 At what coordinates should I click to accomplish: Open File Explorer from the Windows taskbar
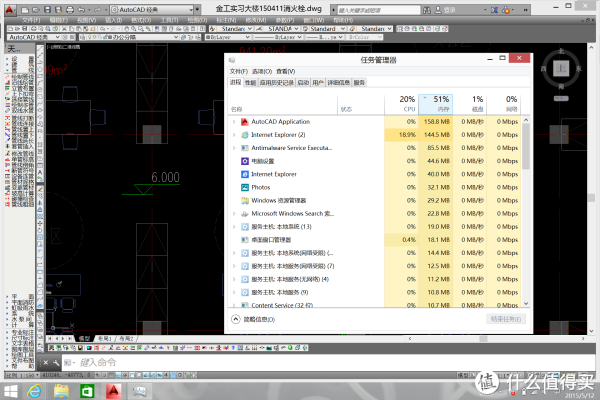point(61,391)
